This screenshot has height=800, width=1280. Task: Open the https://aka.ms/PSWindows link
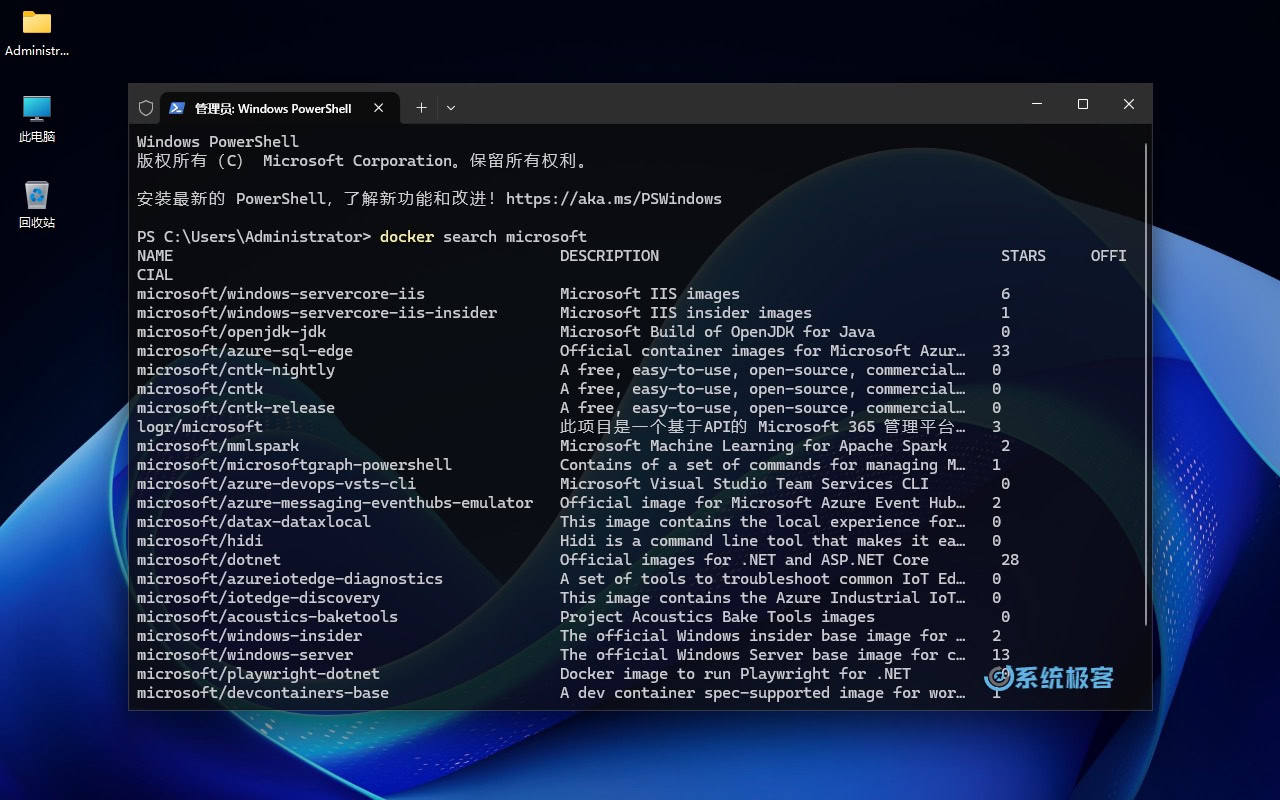click(x=614, y=199)
